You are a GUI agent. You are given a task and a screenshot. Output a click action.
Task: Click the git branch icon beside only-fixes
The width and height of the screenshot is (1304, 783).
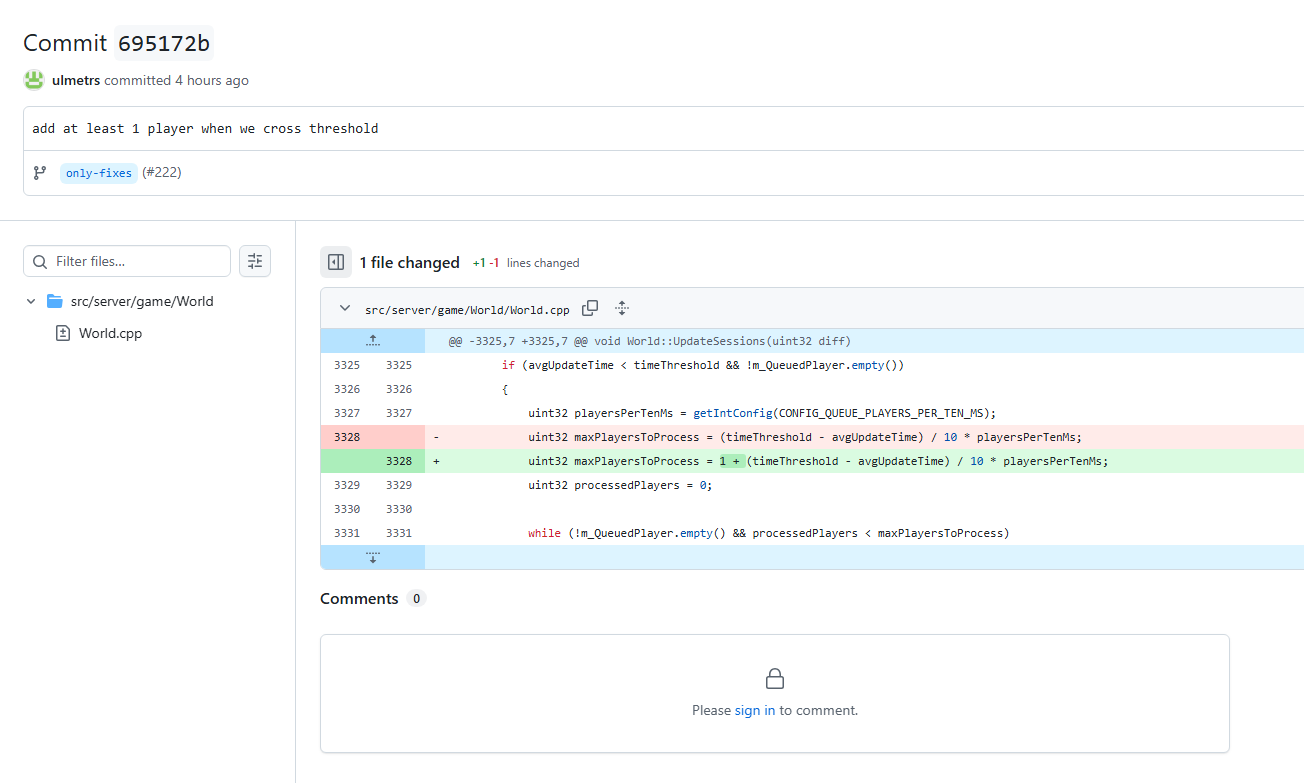tap(40, 173)
